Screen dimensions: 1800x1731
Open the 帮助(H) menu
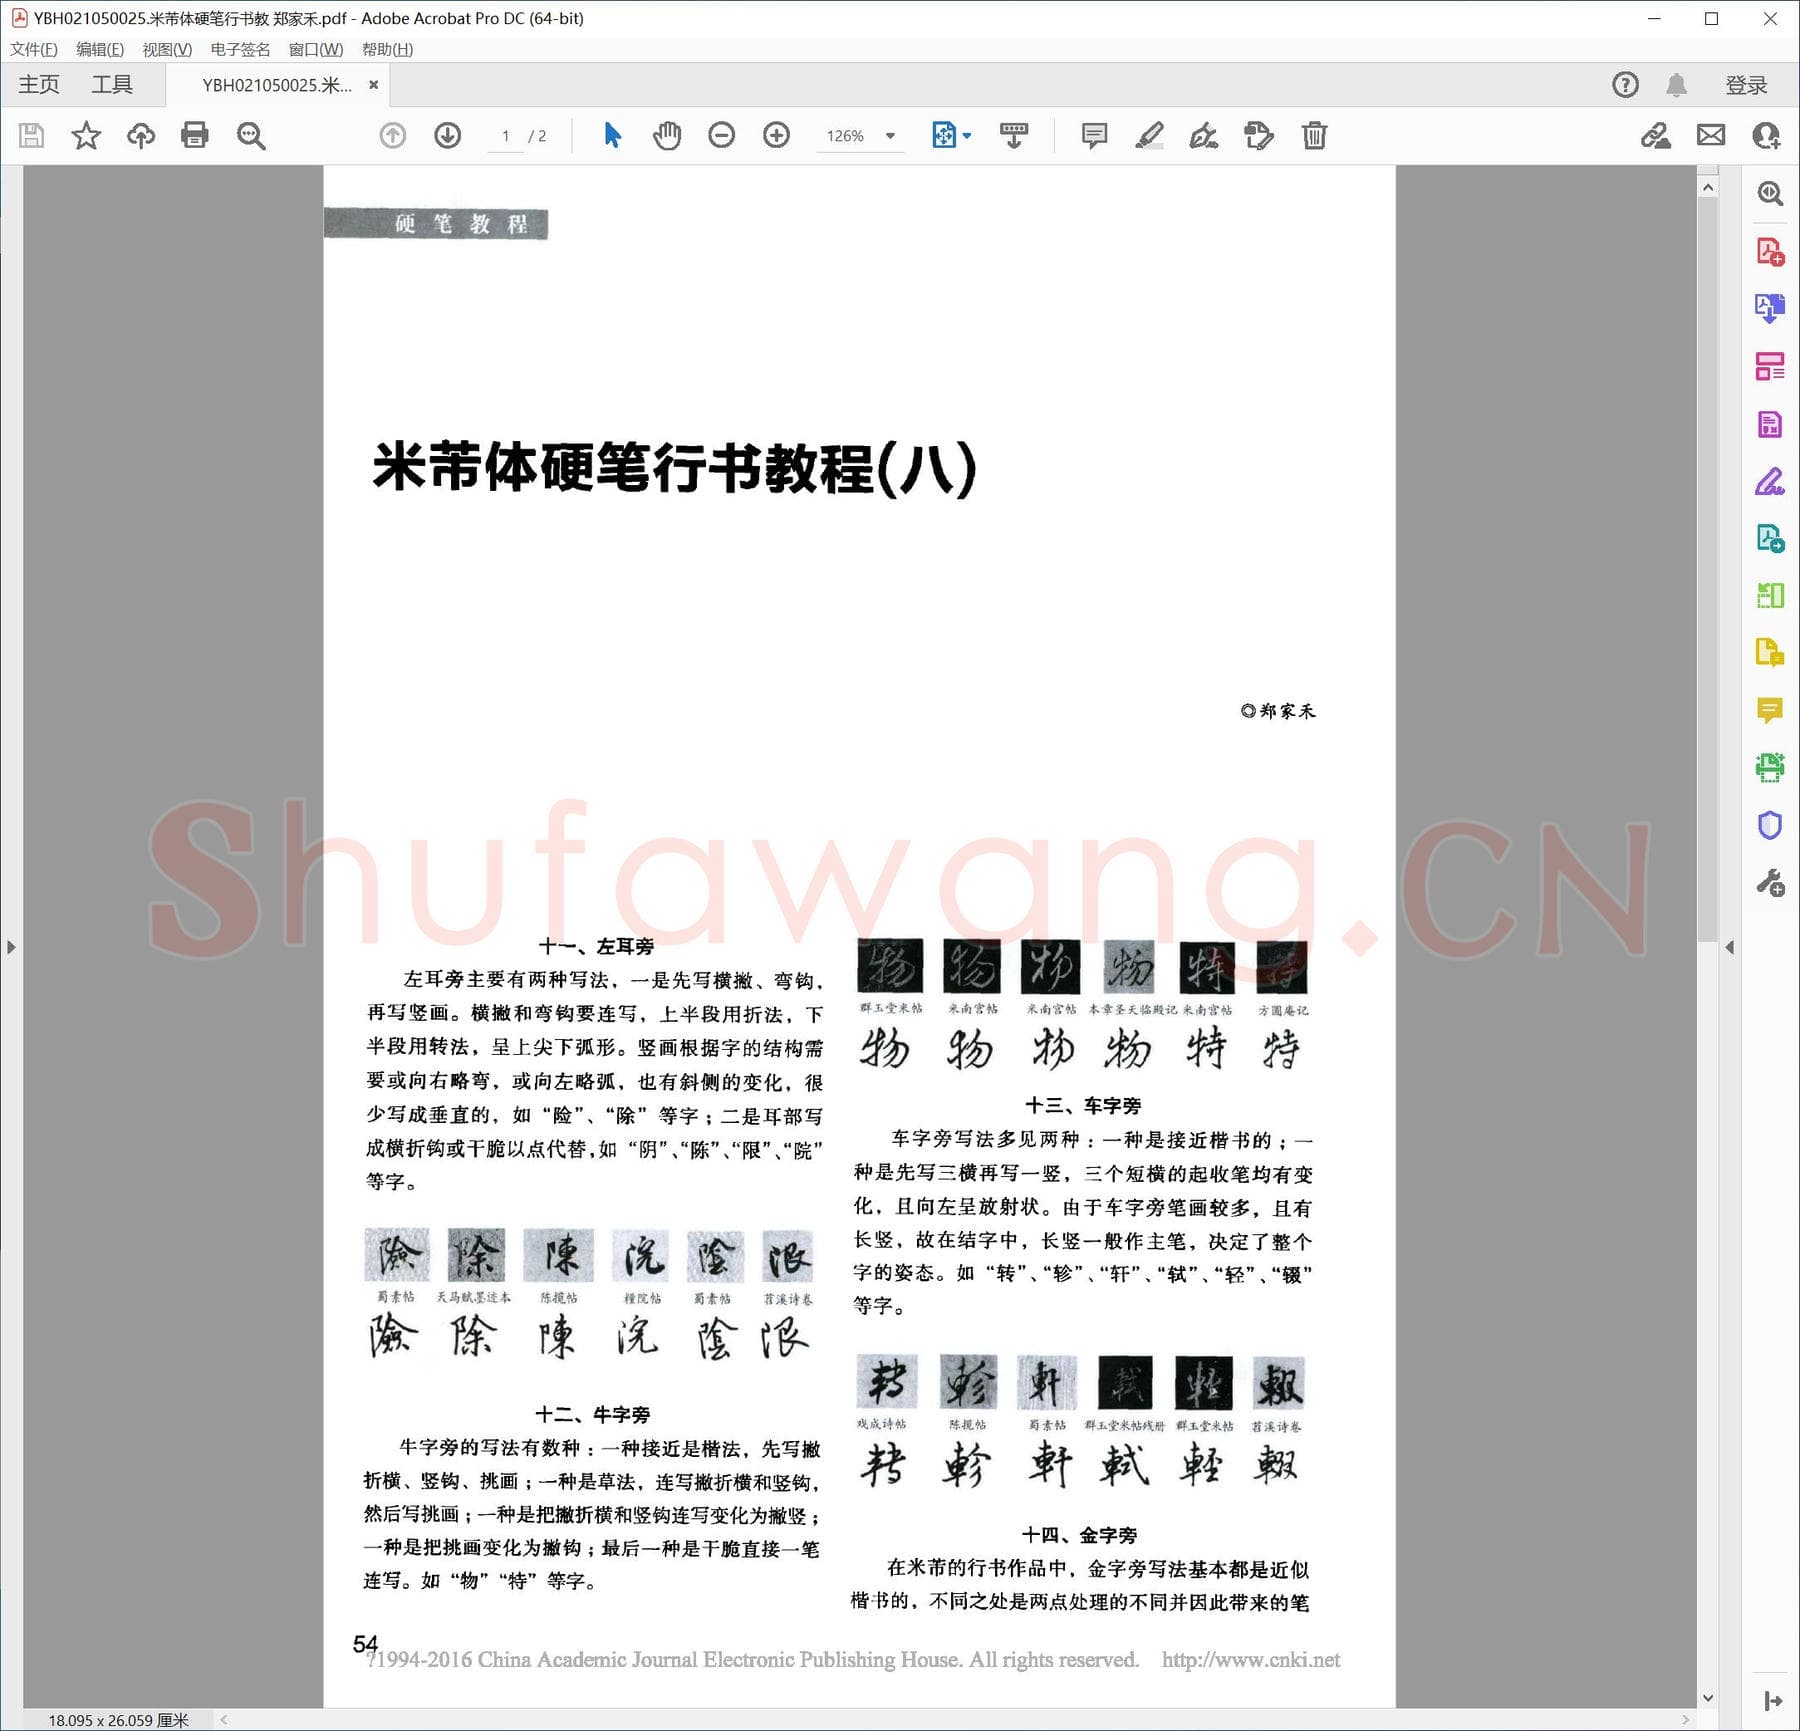pyautogui.click(x=388, y=49)
